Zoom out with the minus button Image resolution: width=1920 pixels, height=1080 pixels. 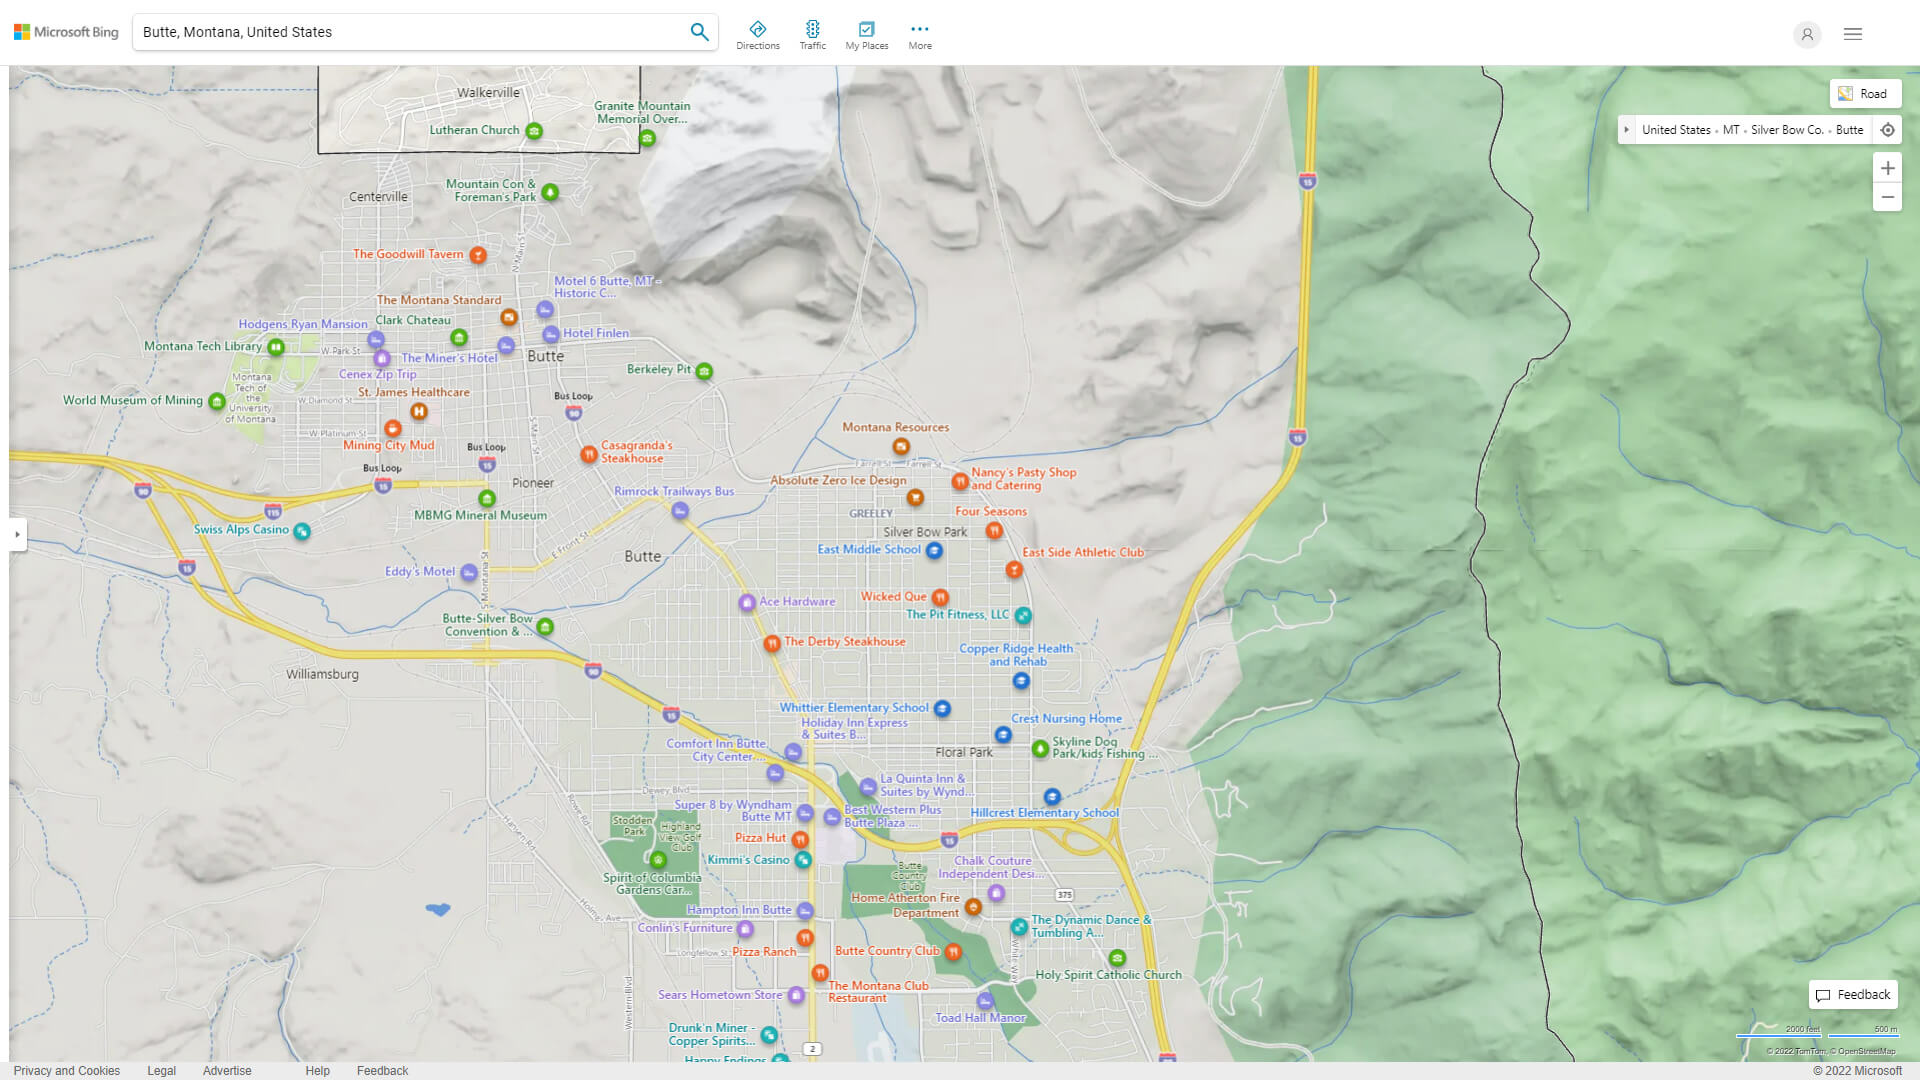click(1887, 197)
